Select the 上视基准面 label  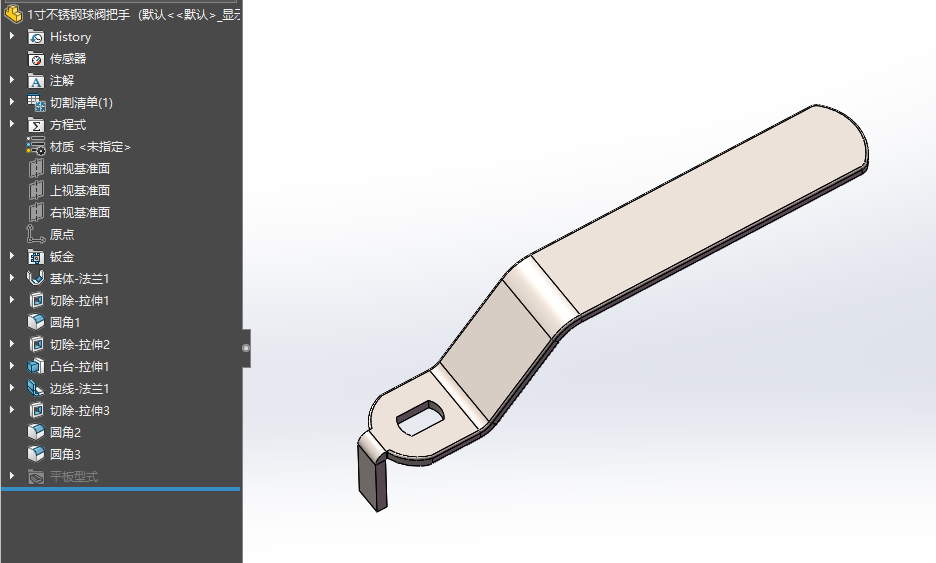pyautogui.click(x=80, y=190)
